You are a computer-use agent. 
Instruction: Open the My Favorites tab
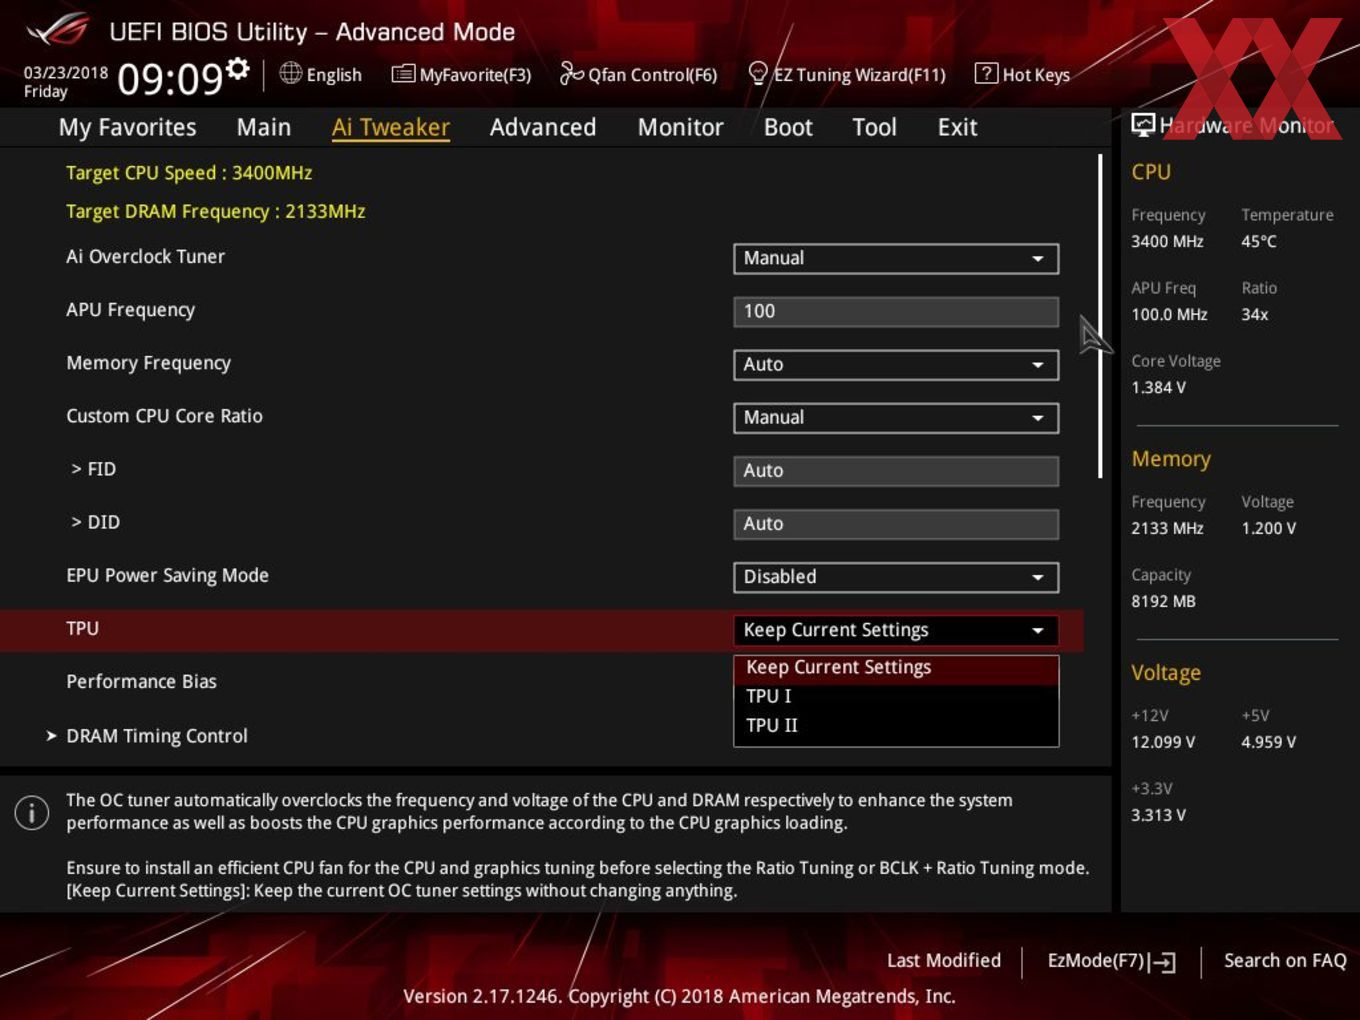[x=127, y=127]
